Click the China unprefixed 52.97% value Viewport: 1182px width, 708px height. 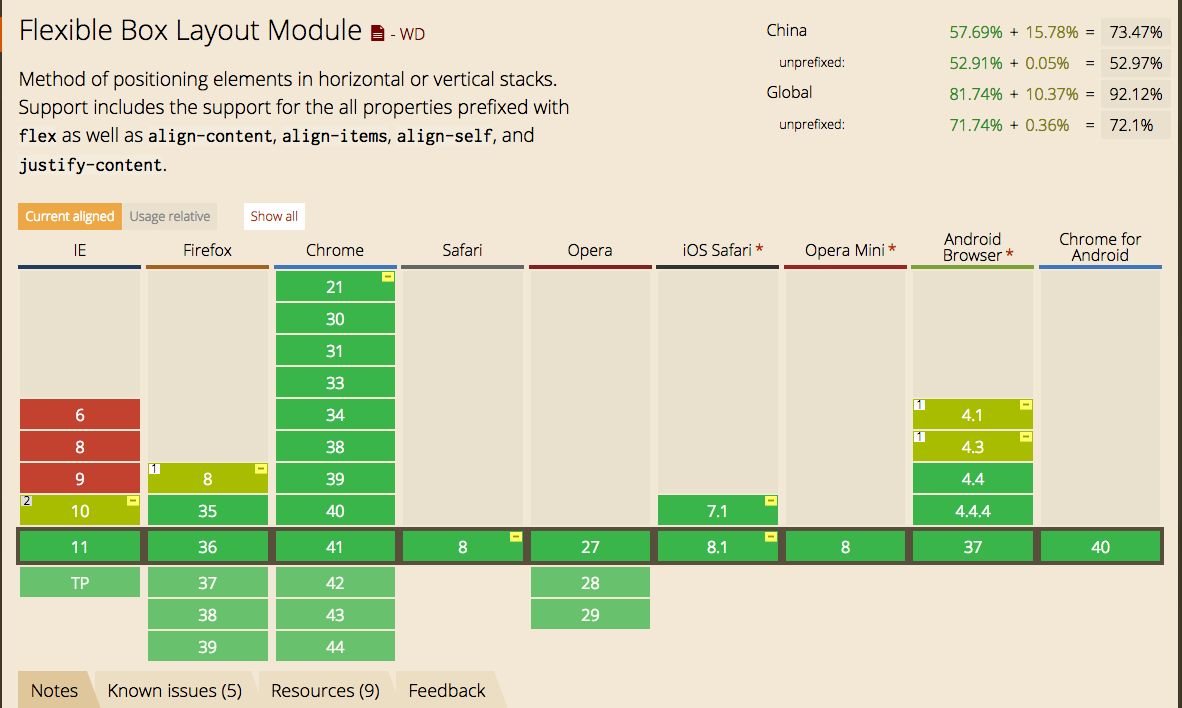[x=1135, y=63]
